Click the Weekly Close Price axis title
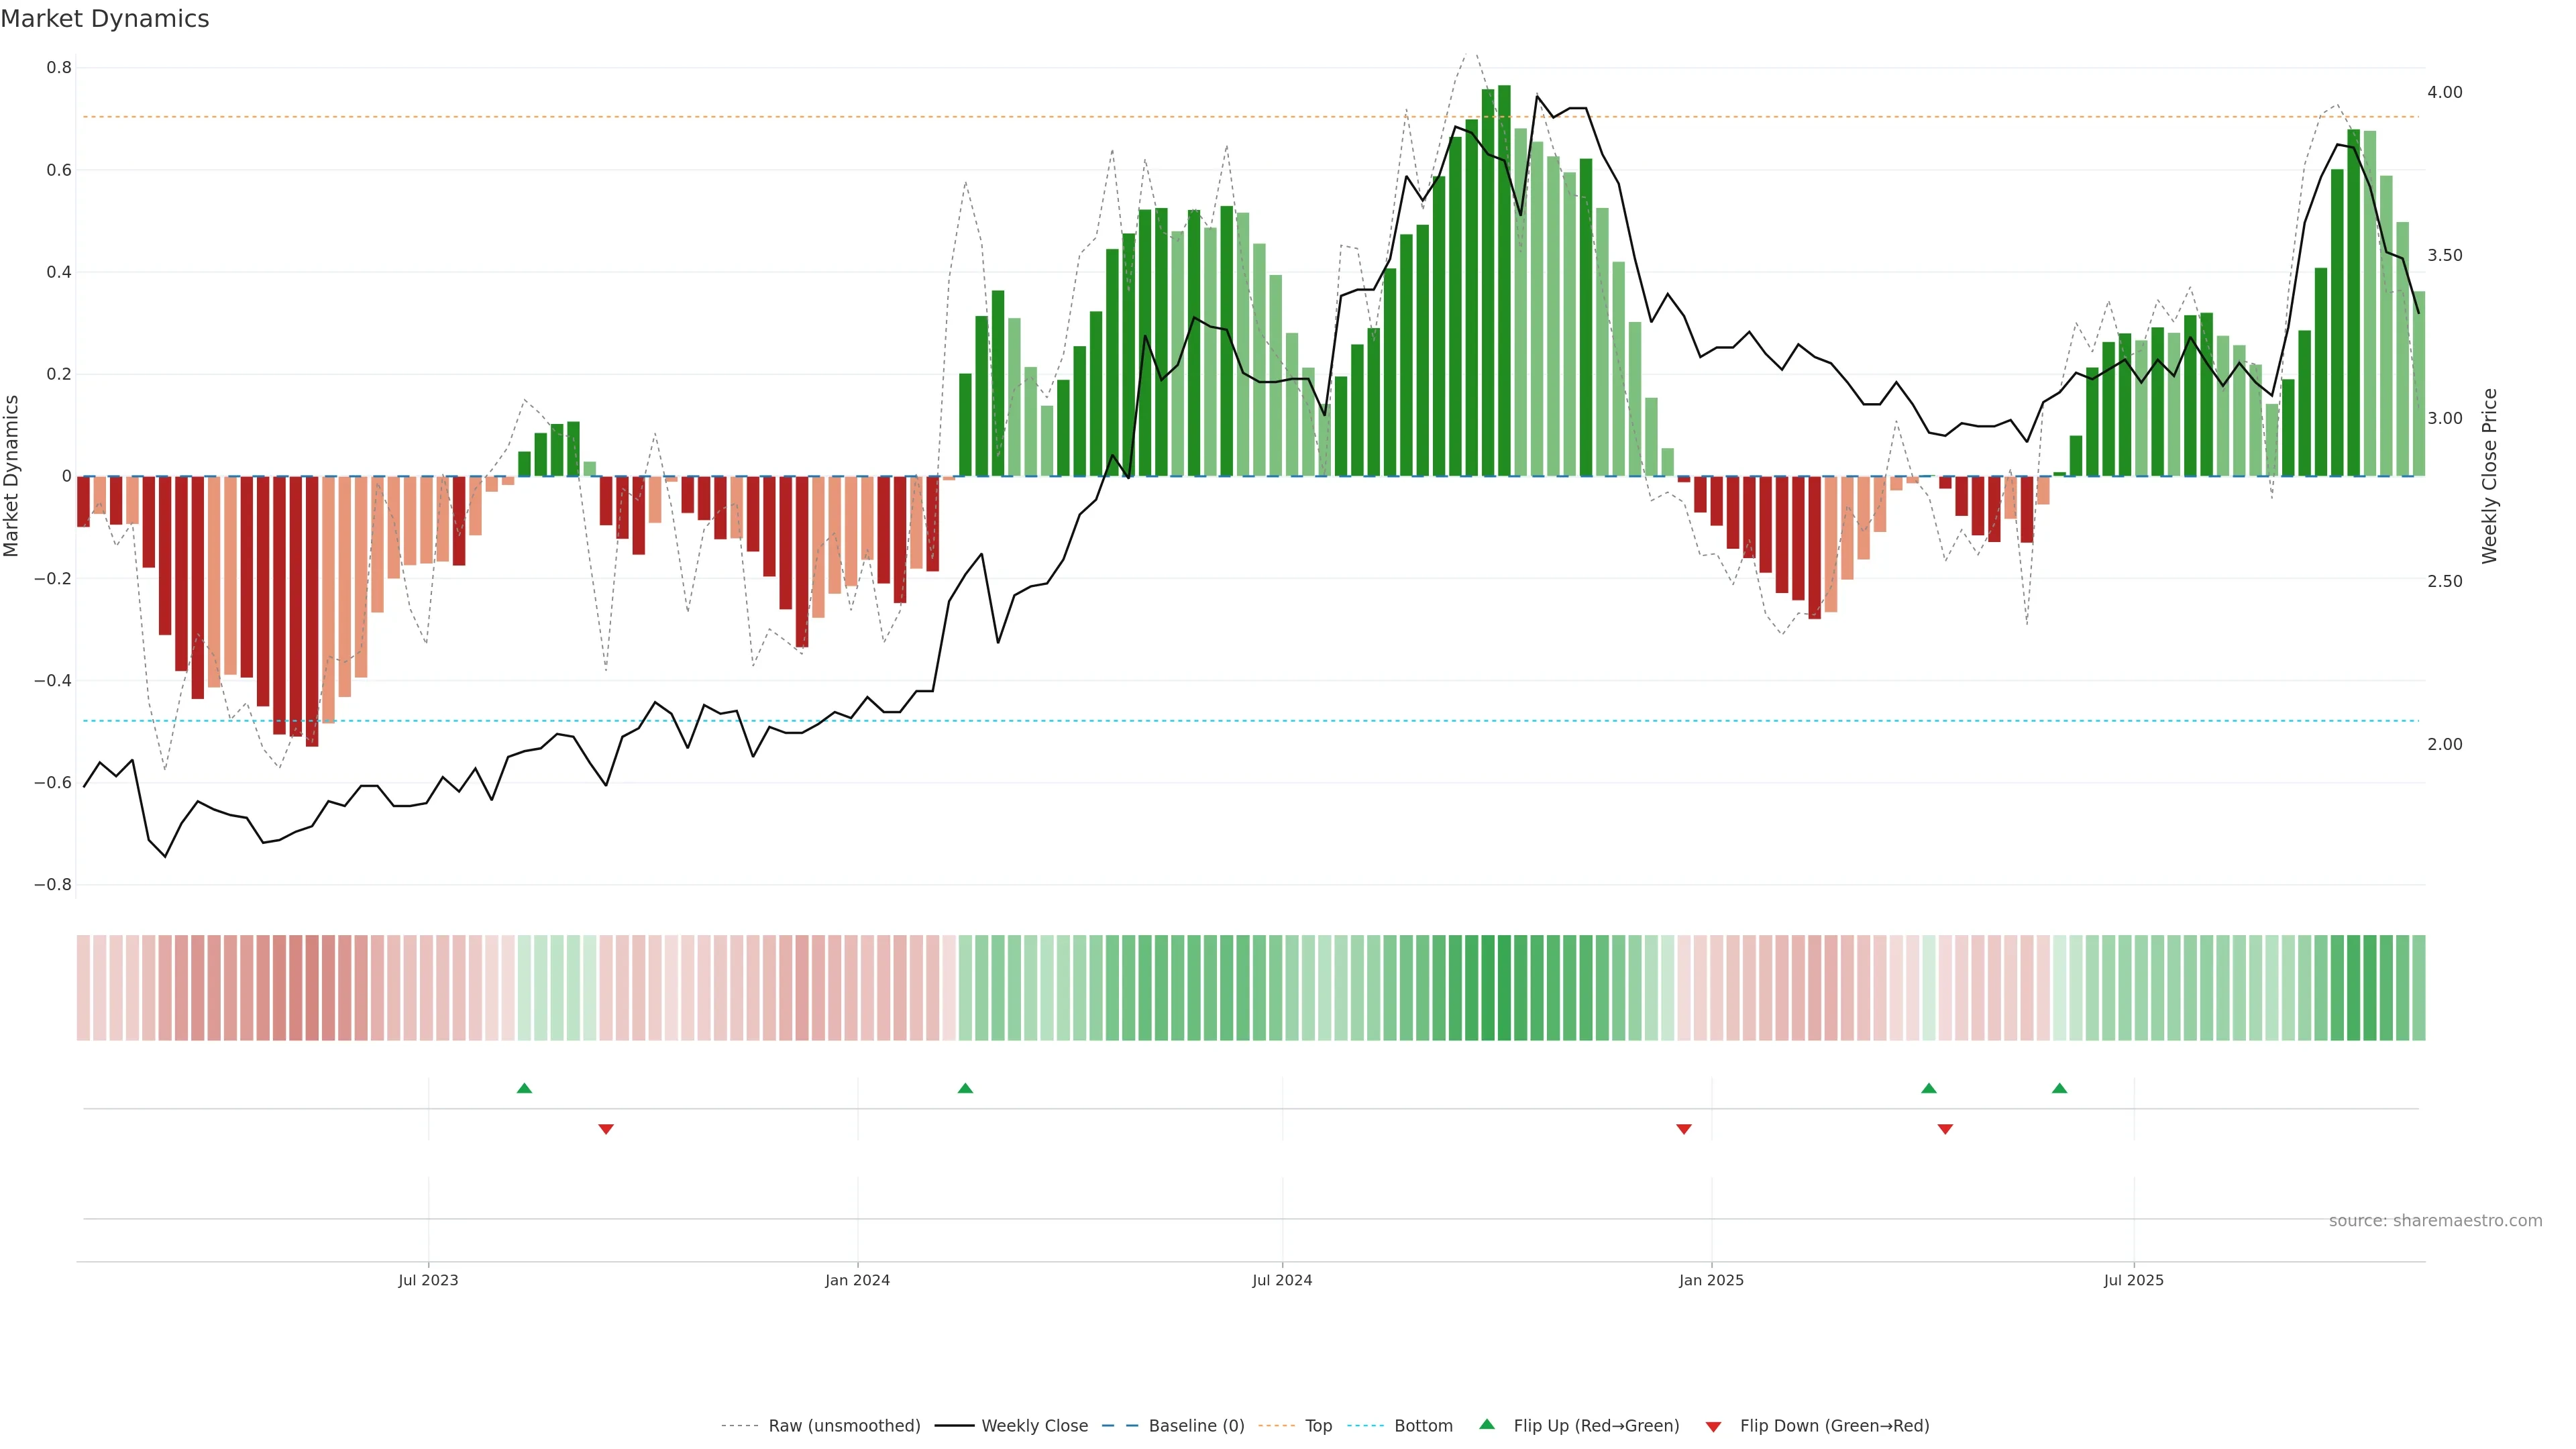Viewport: 2576px width, 1449px height. click(x=2489, y=476)
